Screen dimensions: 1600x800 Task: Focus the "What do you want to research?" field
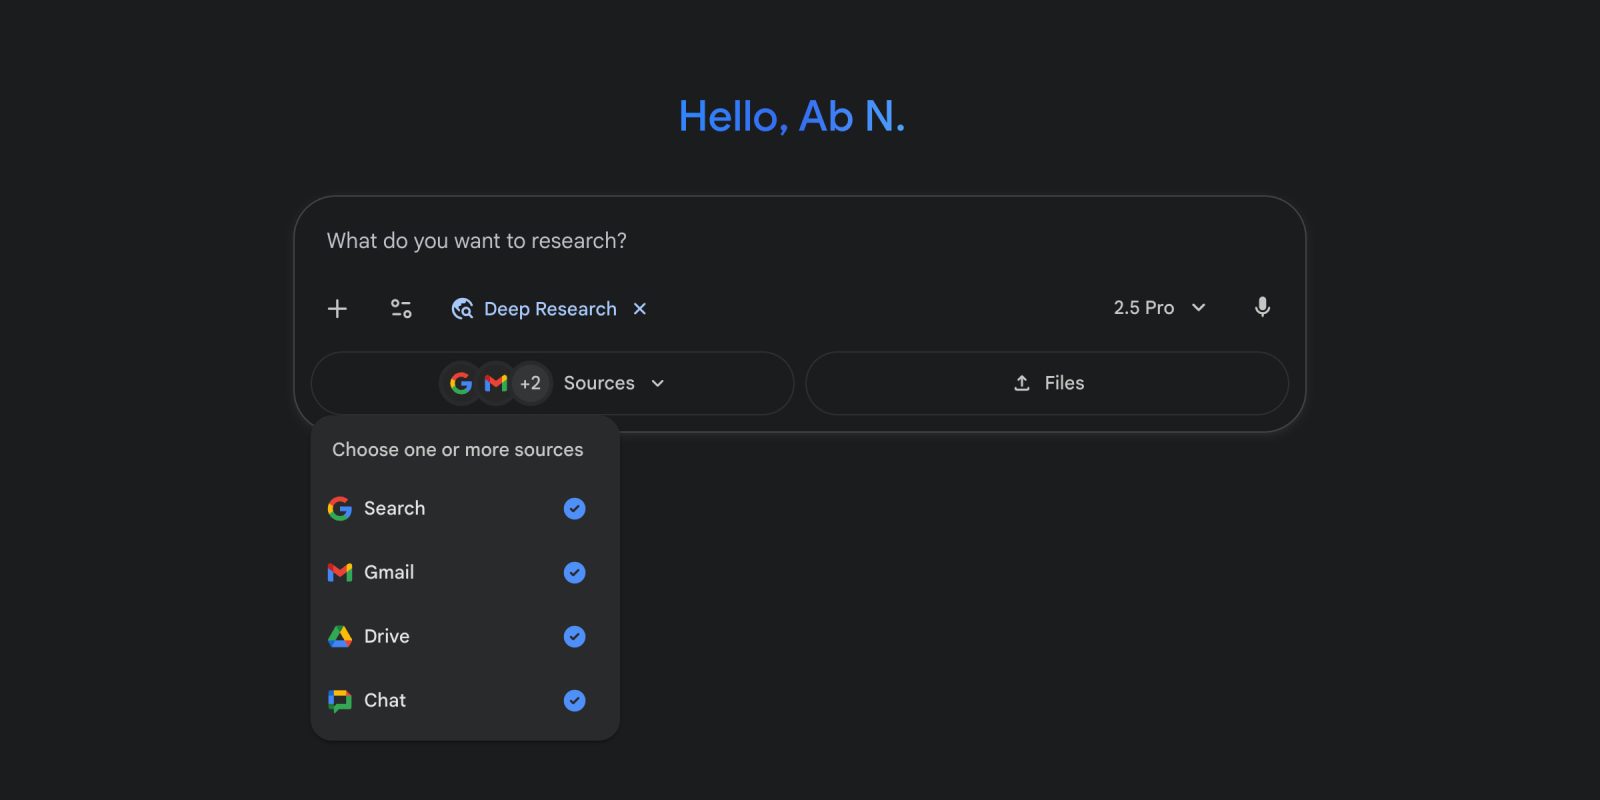coord(700,241)
